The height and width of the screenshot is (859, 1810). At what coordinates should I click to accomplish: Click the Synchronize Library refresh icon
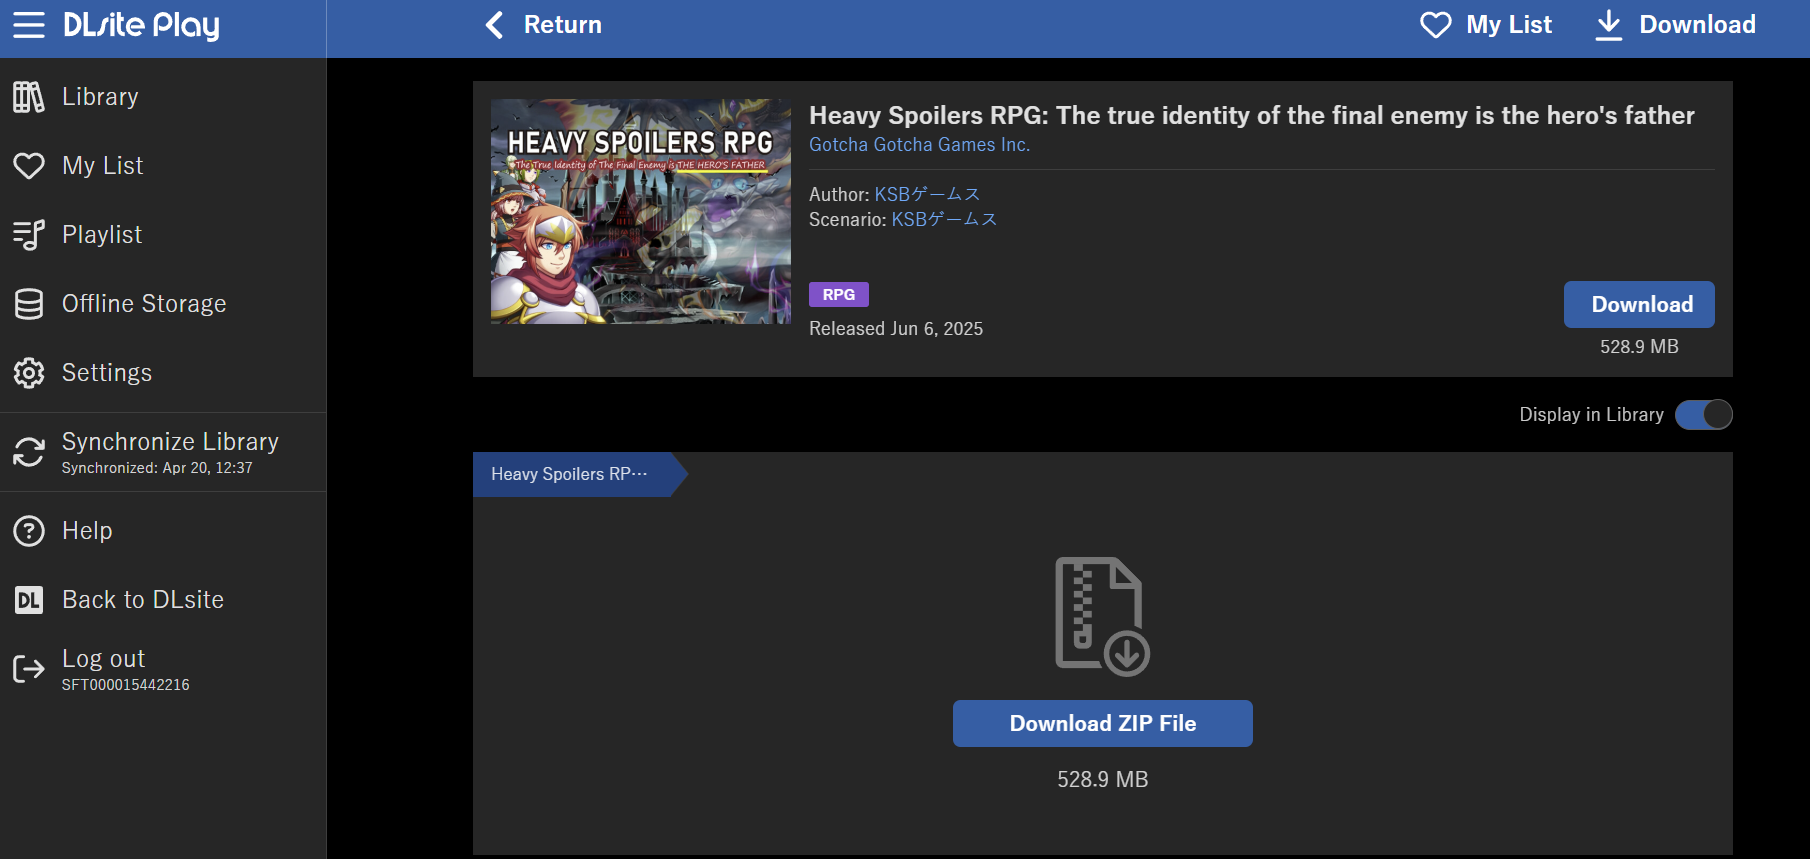pyautogui.click(x=29, y=452)
